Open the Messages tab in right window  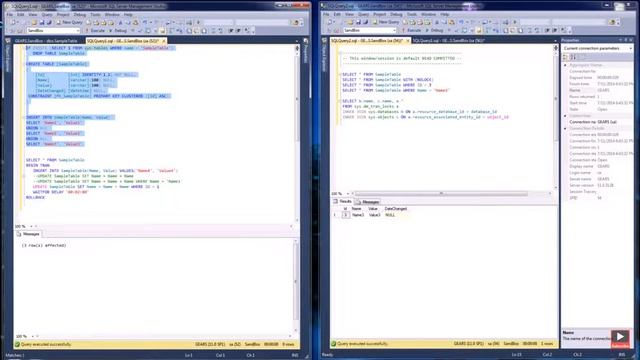click(367, 202)
